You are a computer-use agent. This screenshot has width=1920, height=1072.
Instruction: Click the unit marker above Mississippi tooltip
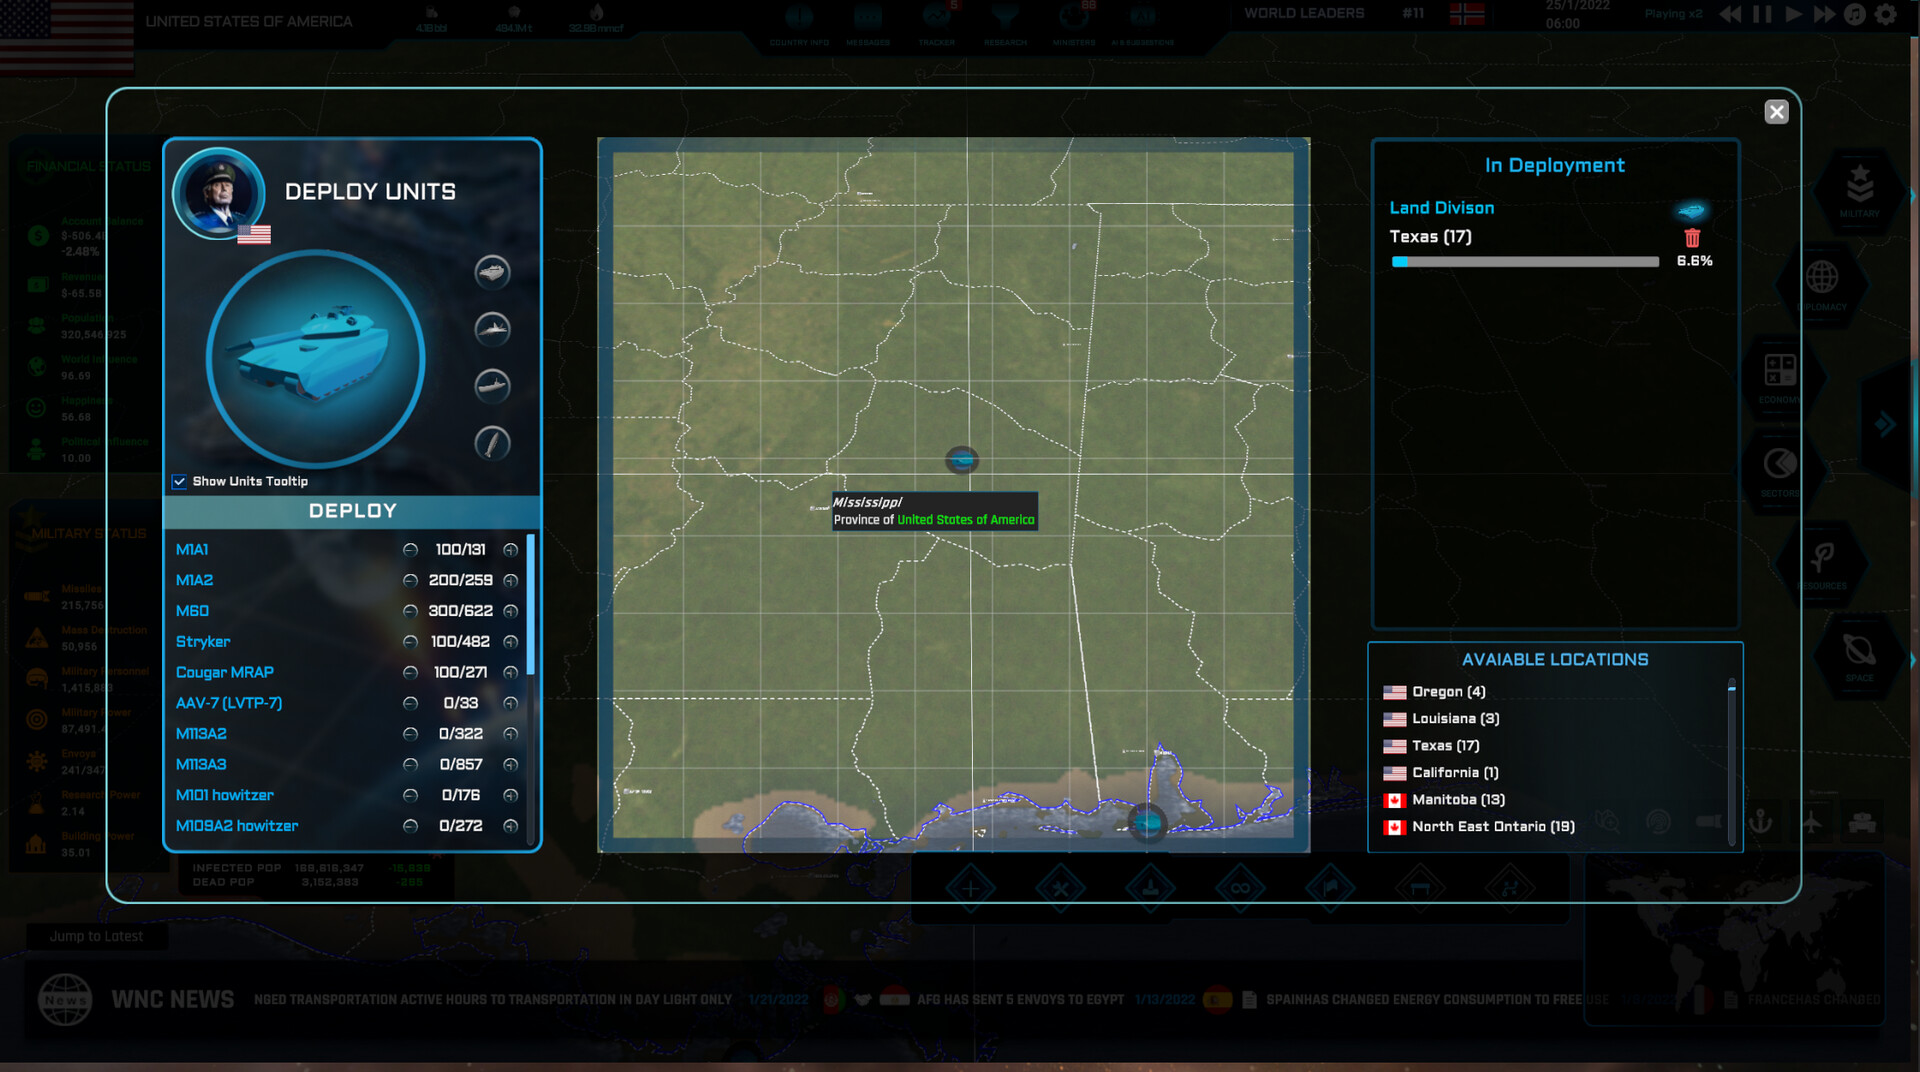[962, 459]
